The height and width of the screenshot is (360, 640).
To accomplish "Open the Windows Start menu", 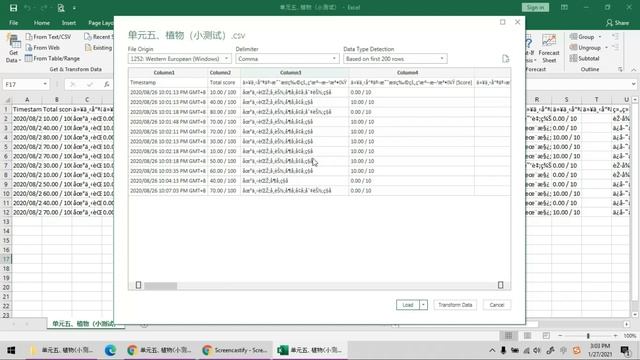I will coord(11,350).
